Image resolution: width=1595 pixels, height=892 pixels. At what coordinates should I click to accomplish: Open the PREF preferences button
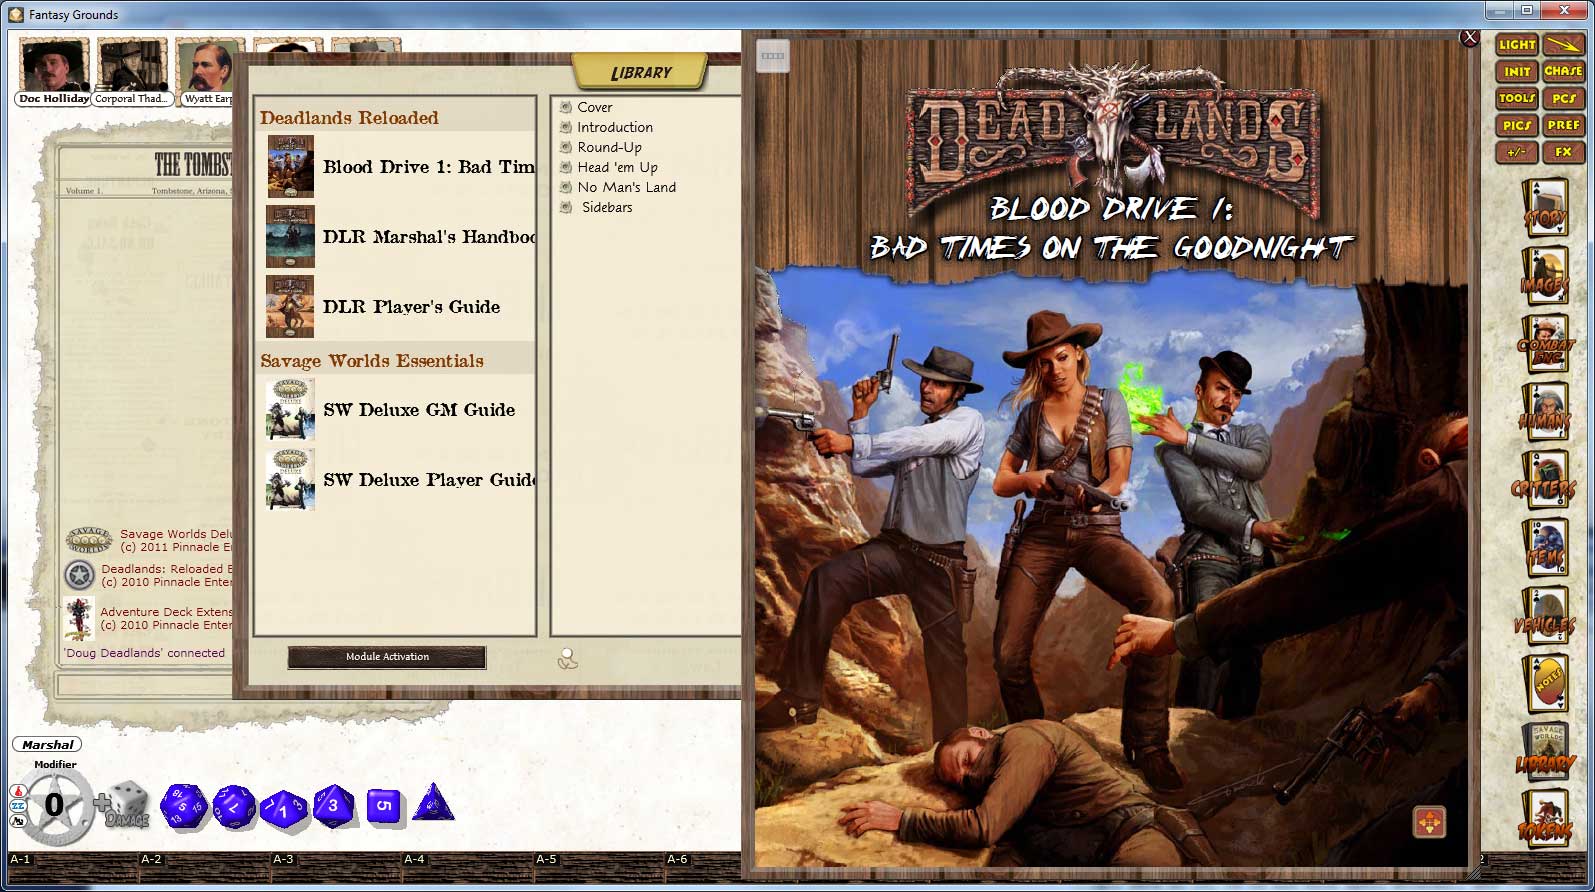coord(1562,125)
